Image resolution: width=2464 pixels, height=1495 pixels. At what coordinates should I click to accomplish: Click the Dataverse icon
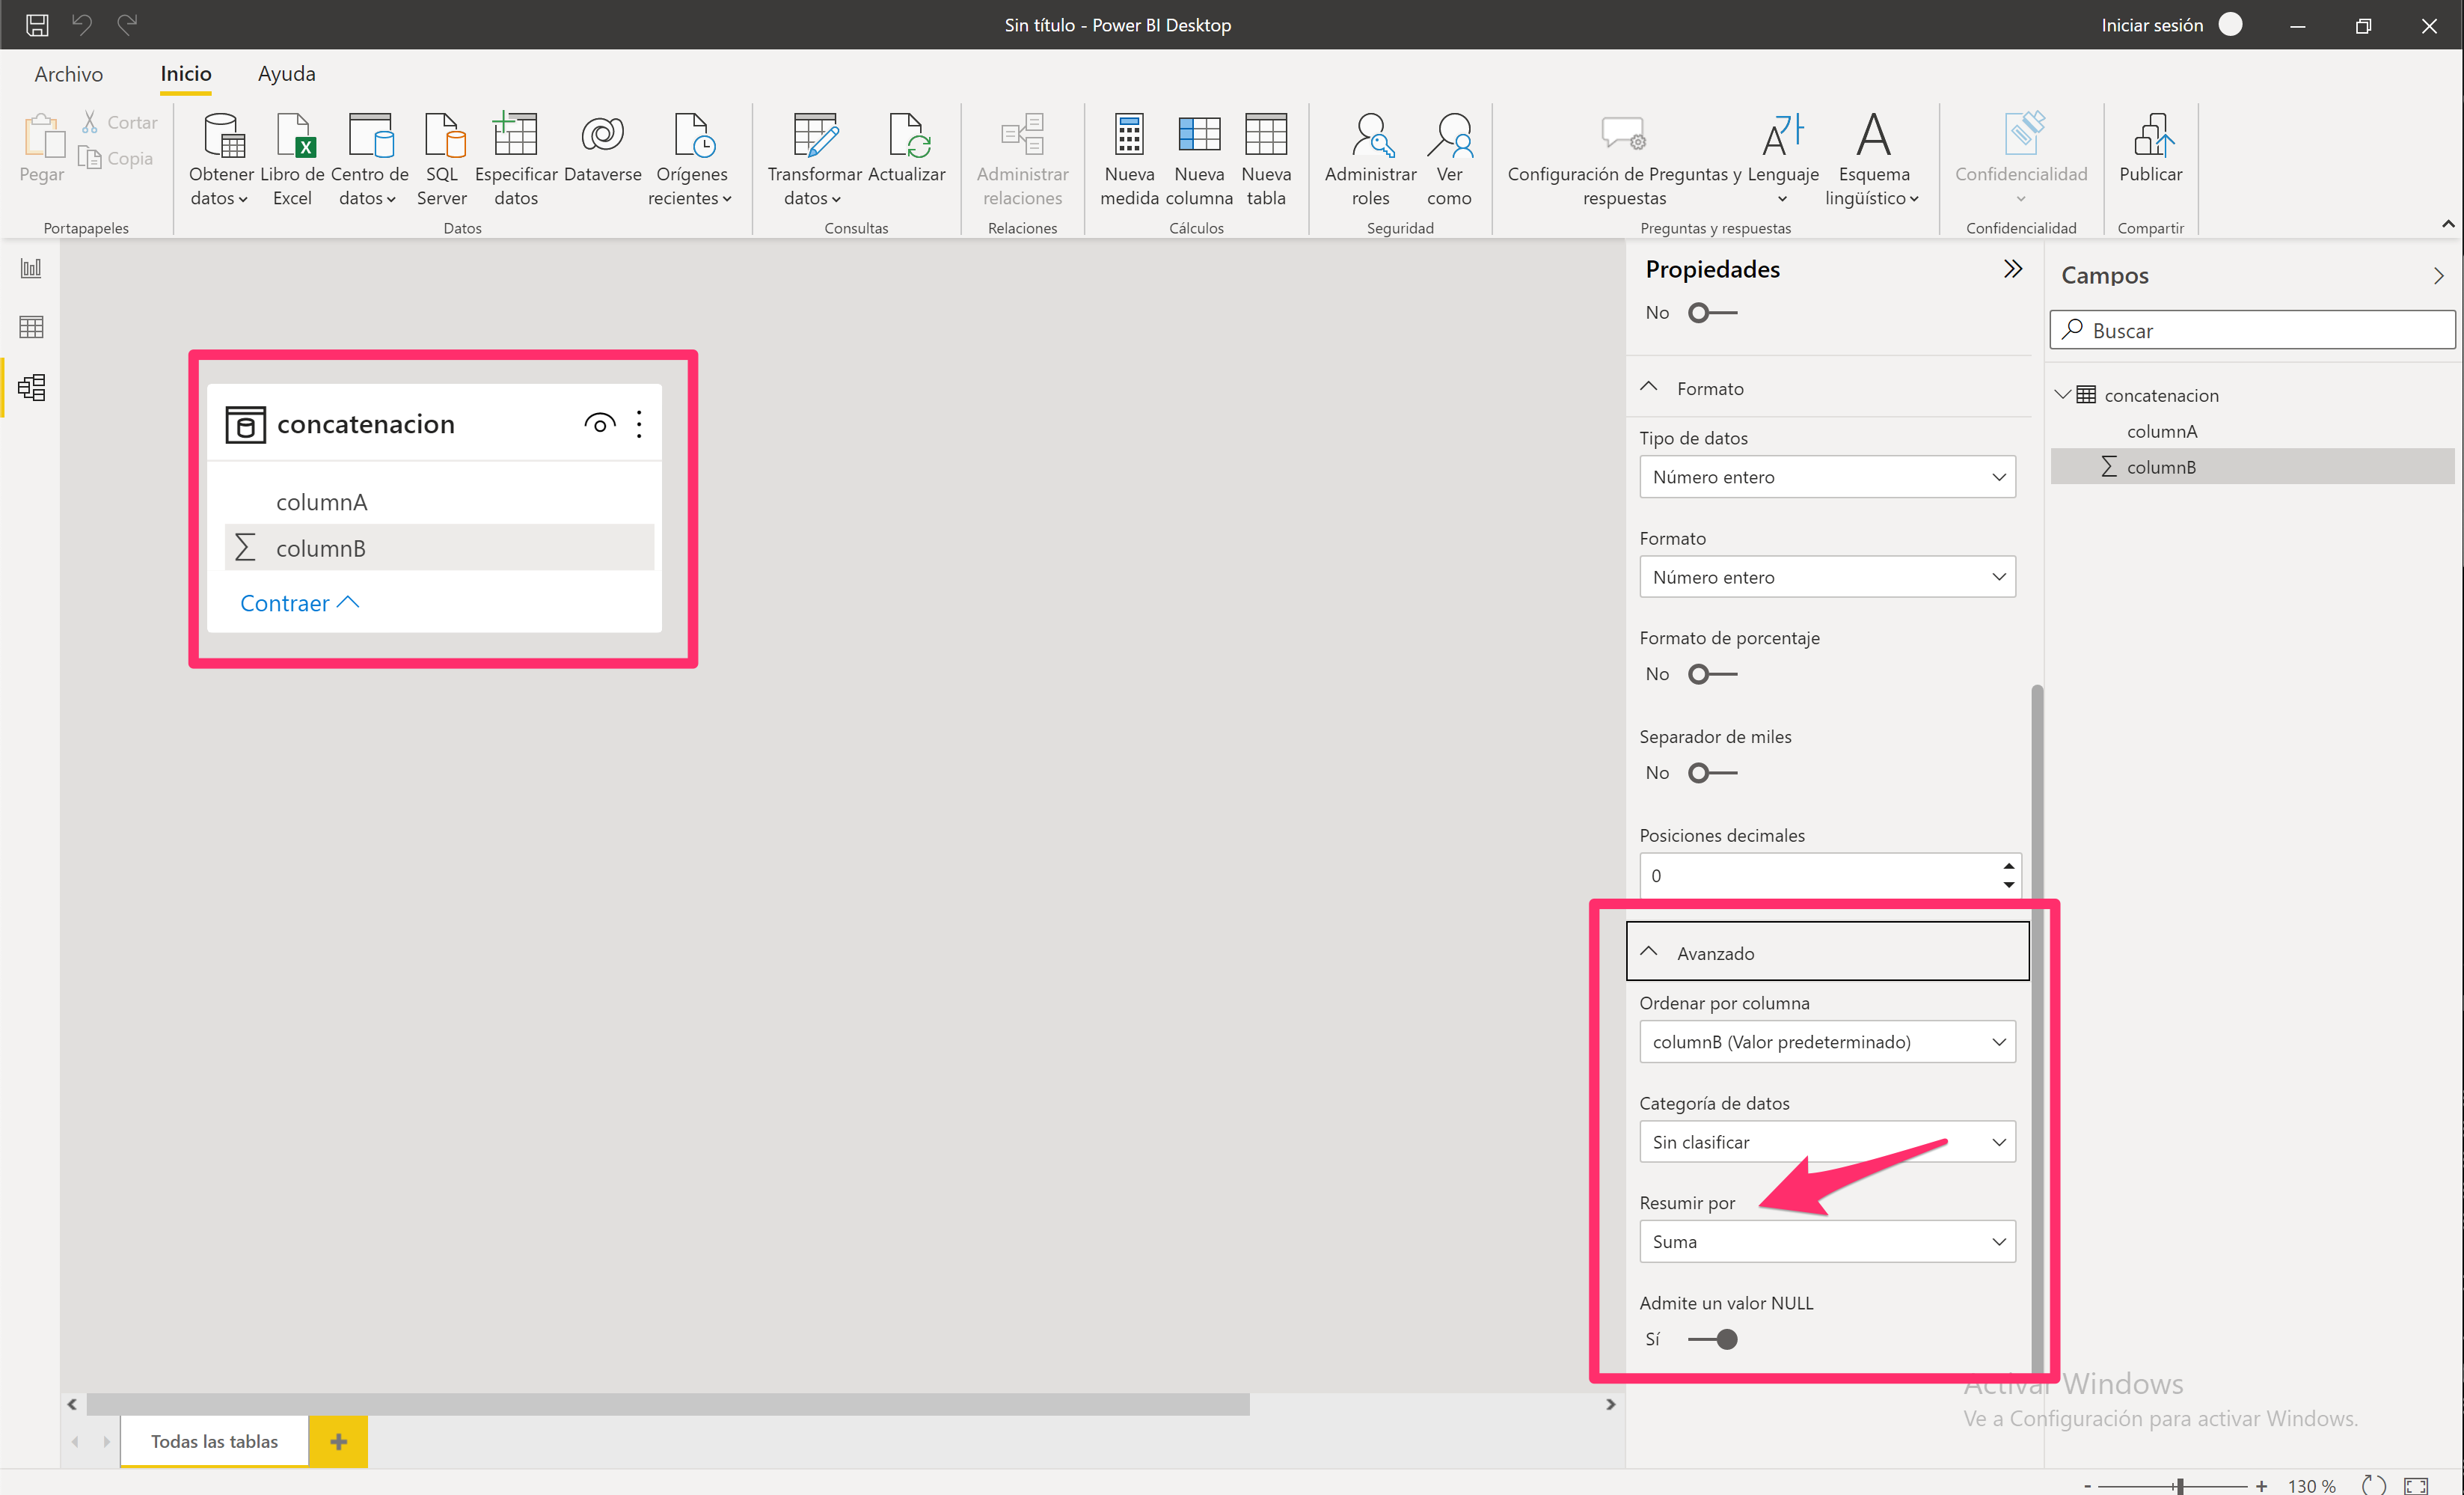603,148
